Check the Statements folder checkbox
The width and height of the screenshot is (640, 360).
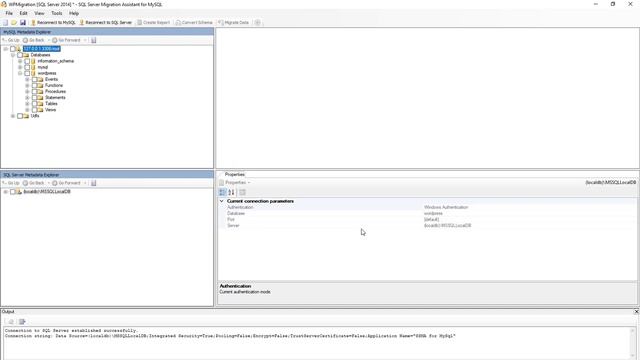coord(34,98)
